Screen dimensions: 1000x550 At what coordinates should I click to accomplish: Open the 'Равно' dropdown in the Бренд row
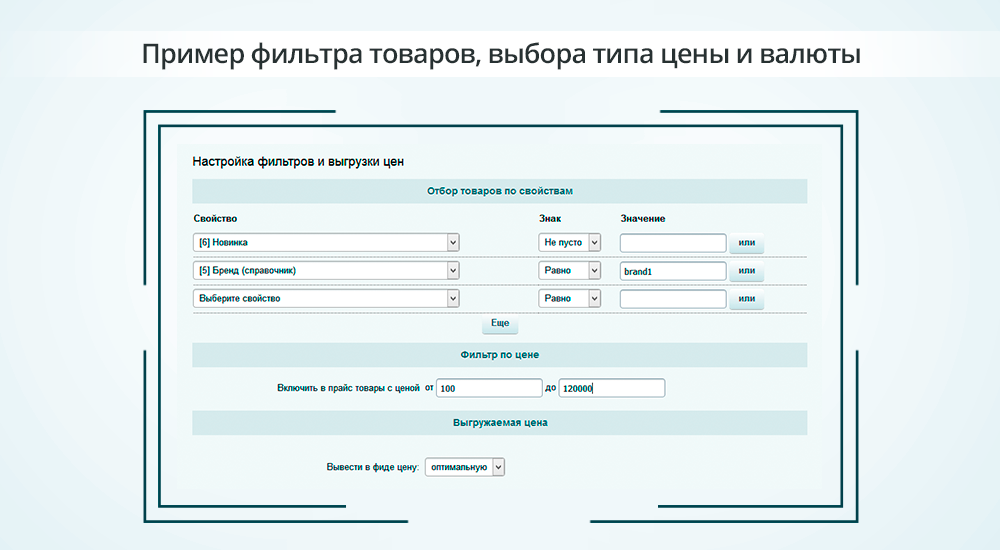click(x=570, y=271)
